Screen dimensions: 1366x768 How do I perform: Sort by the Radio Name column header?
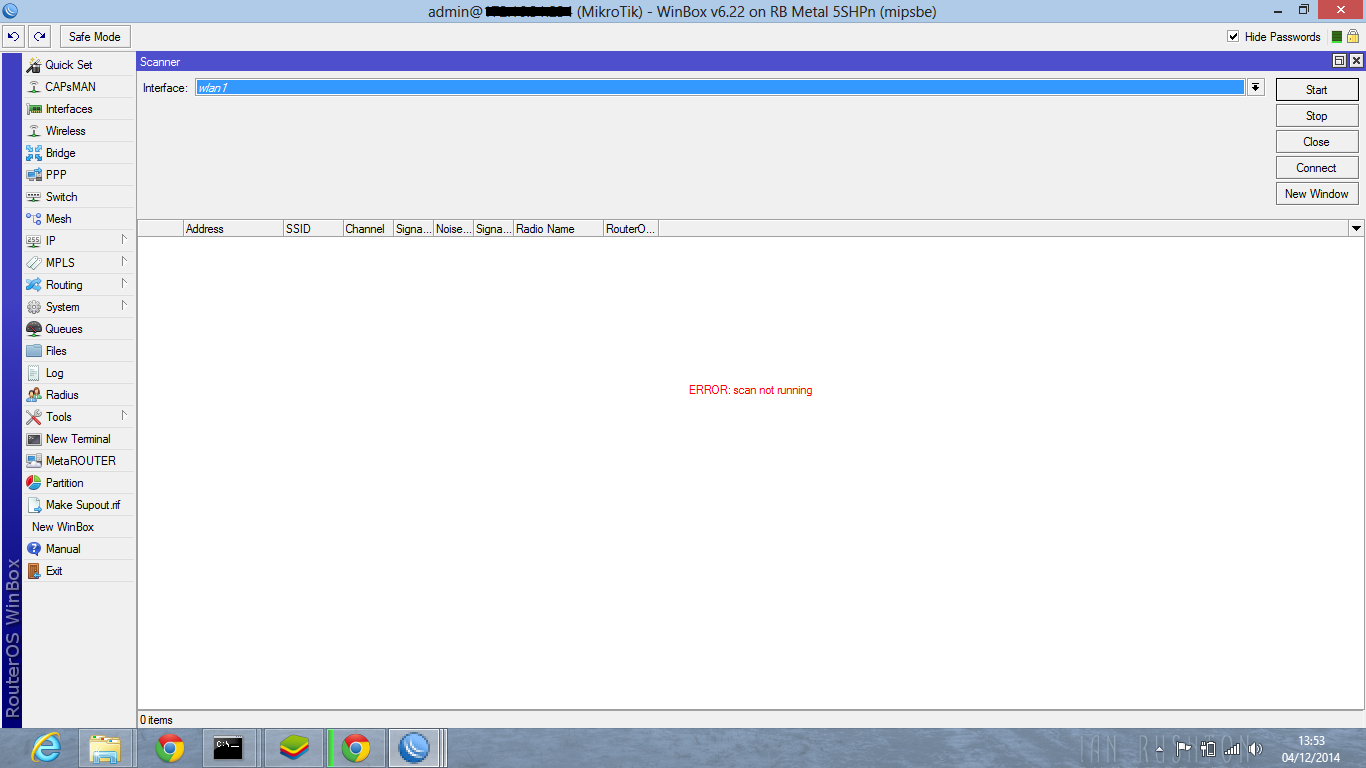pyautogui.click(x=559, y=229)
